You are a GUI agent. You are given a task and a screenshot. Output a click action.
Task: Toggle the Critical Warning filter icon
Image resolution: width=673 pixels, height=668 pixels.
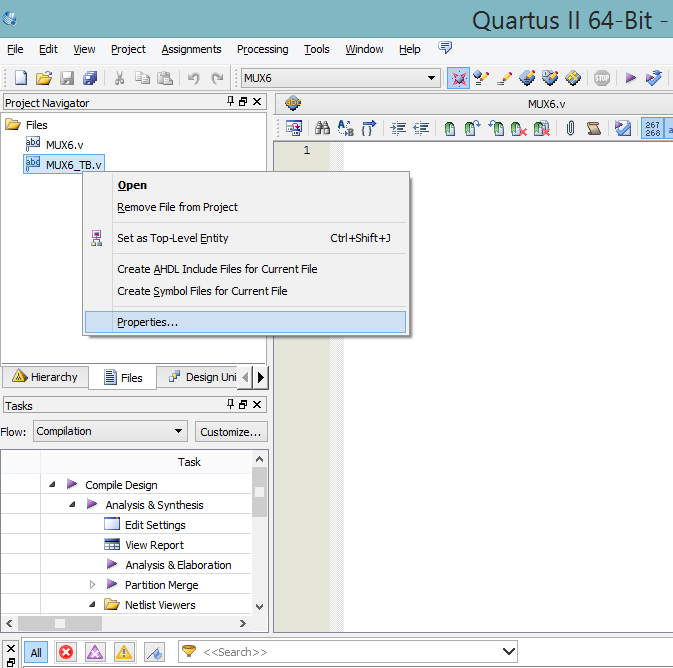(x=95, y=653)
